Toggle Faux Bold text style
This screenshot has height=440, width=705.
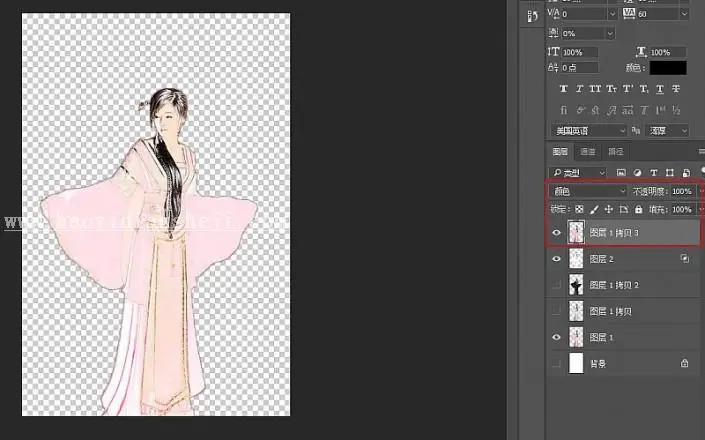click(563, 89)
